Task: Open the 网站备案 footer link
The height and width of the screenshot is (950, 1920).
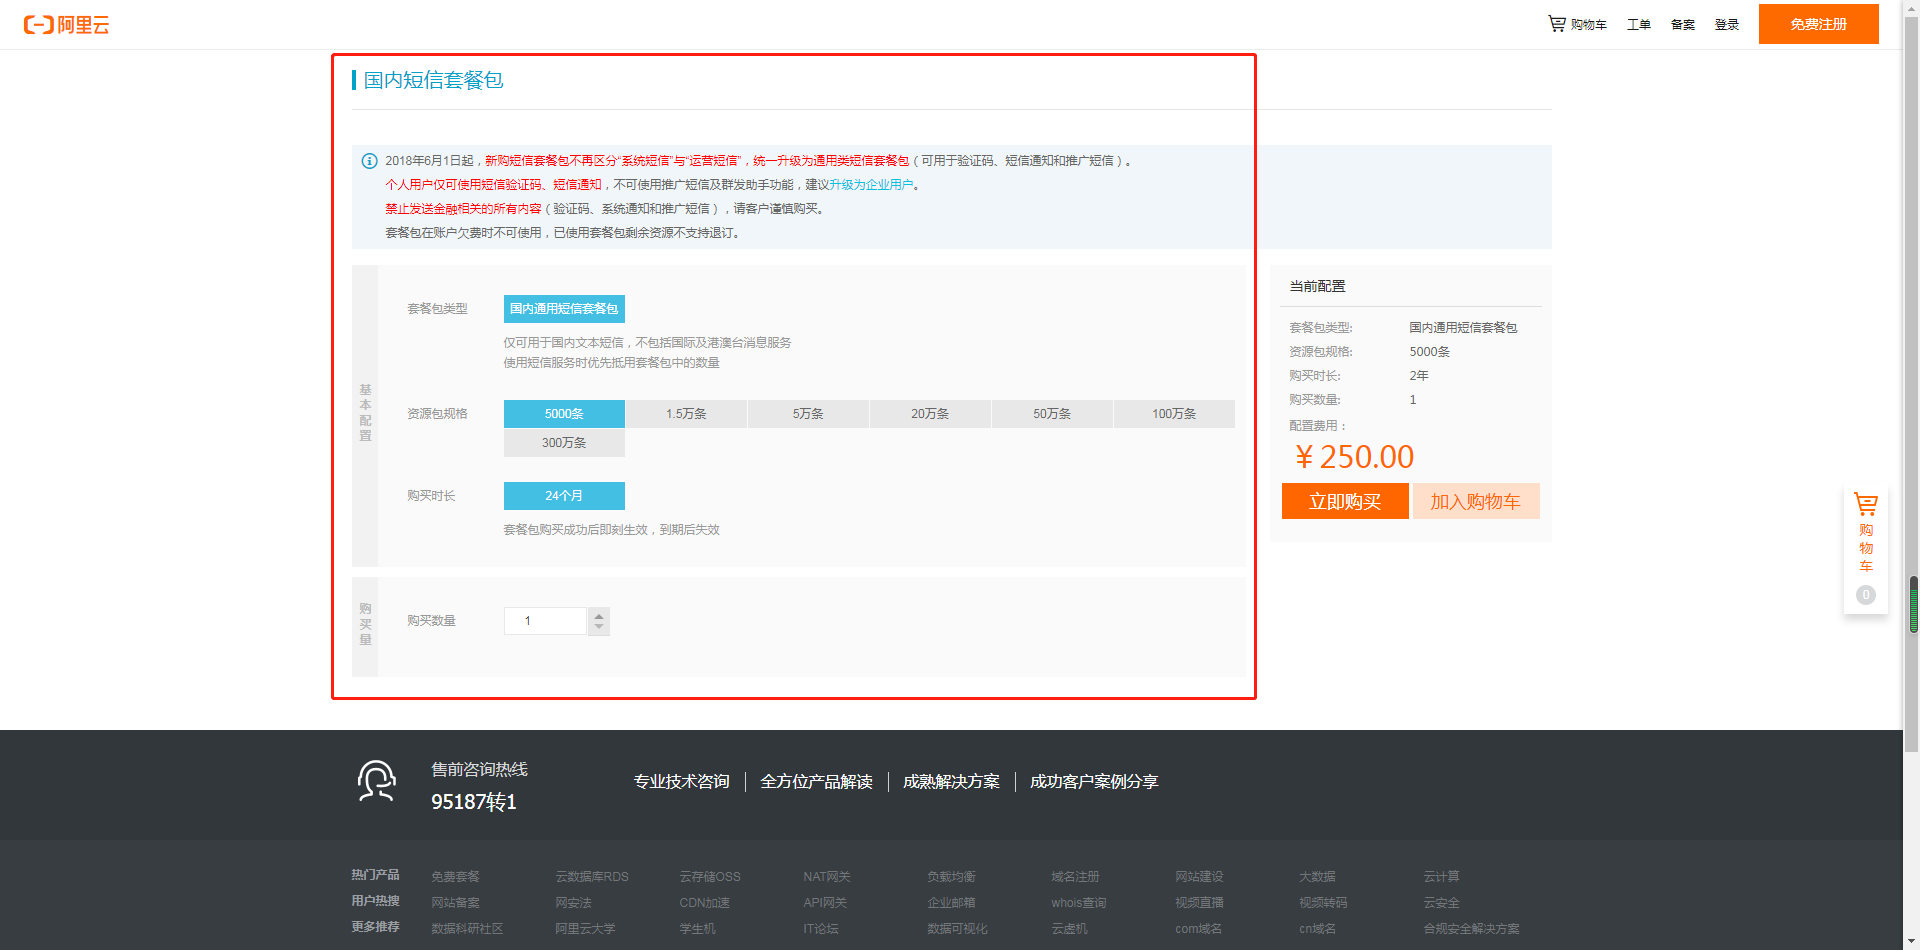Action: (x=455, y=903)
